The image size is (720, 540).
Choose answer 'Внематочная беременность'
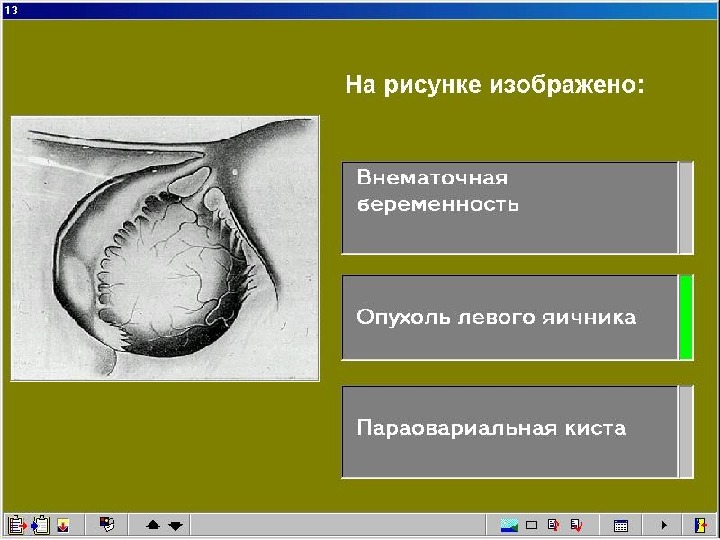click(510, 208)
